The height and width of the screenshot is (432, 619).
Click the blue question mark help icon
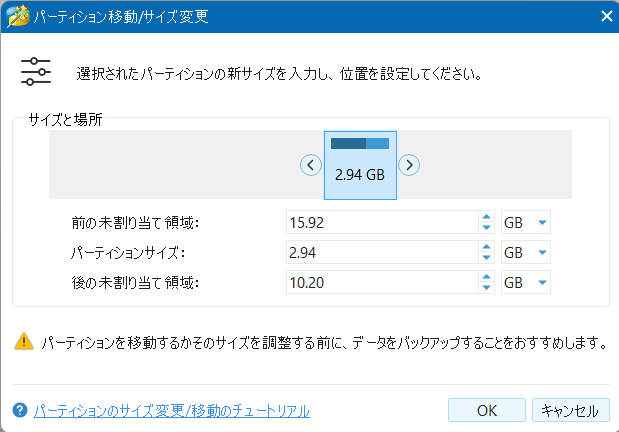click(x=19, y=410)
